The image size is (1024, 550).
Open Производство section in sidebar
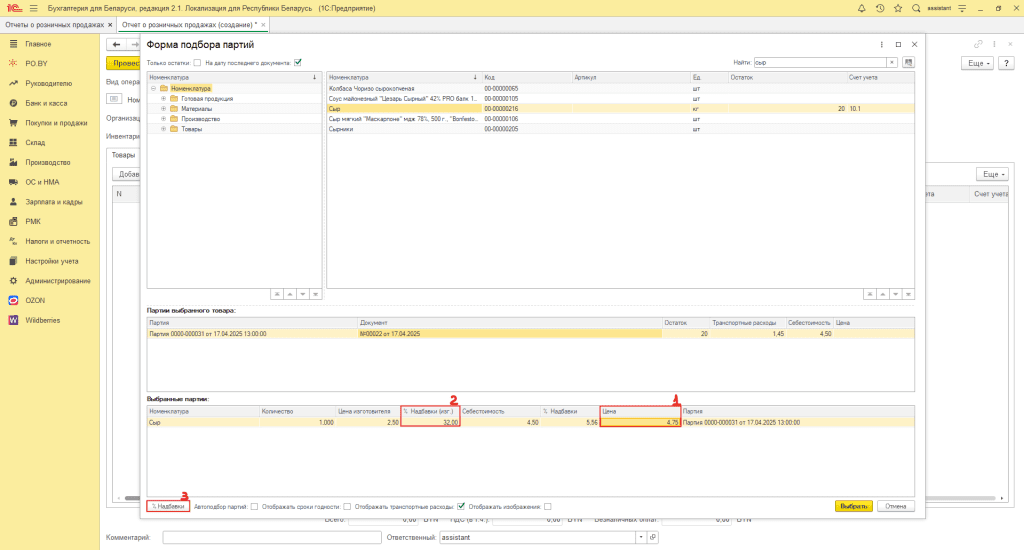(x=48, y=162)
